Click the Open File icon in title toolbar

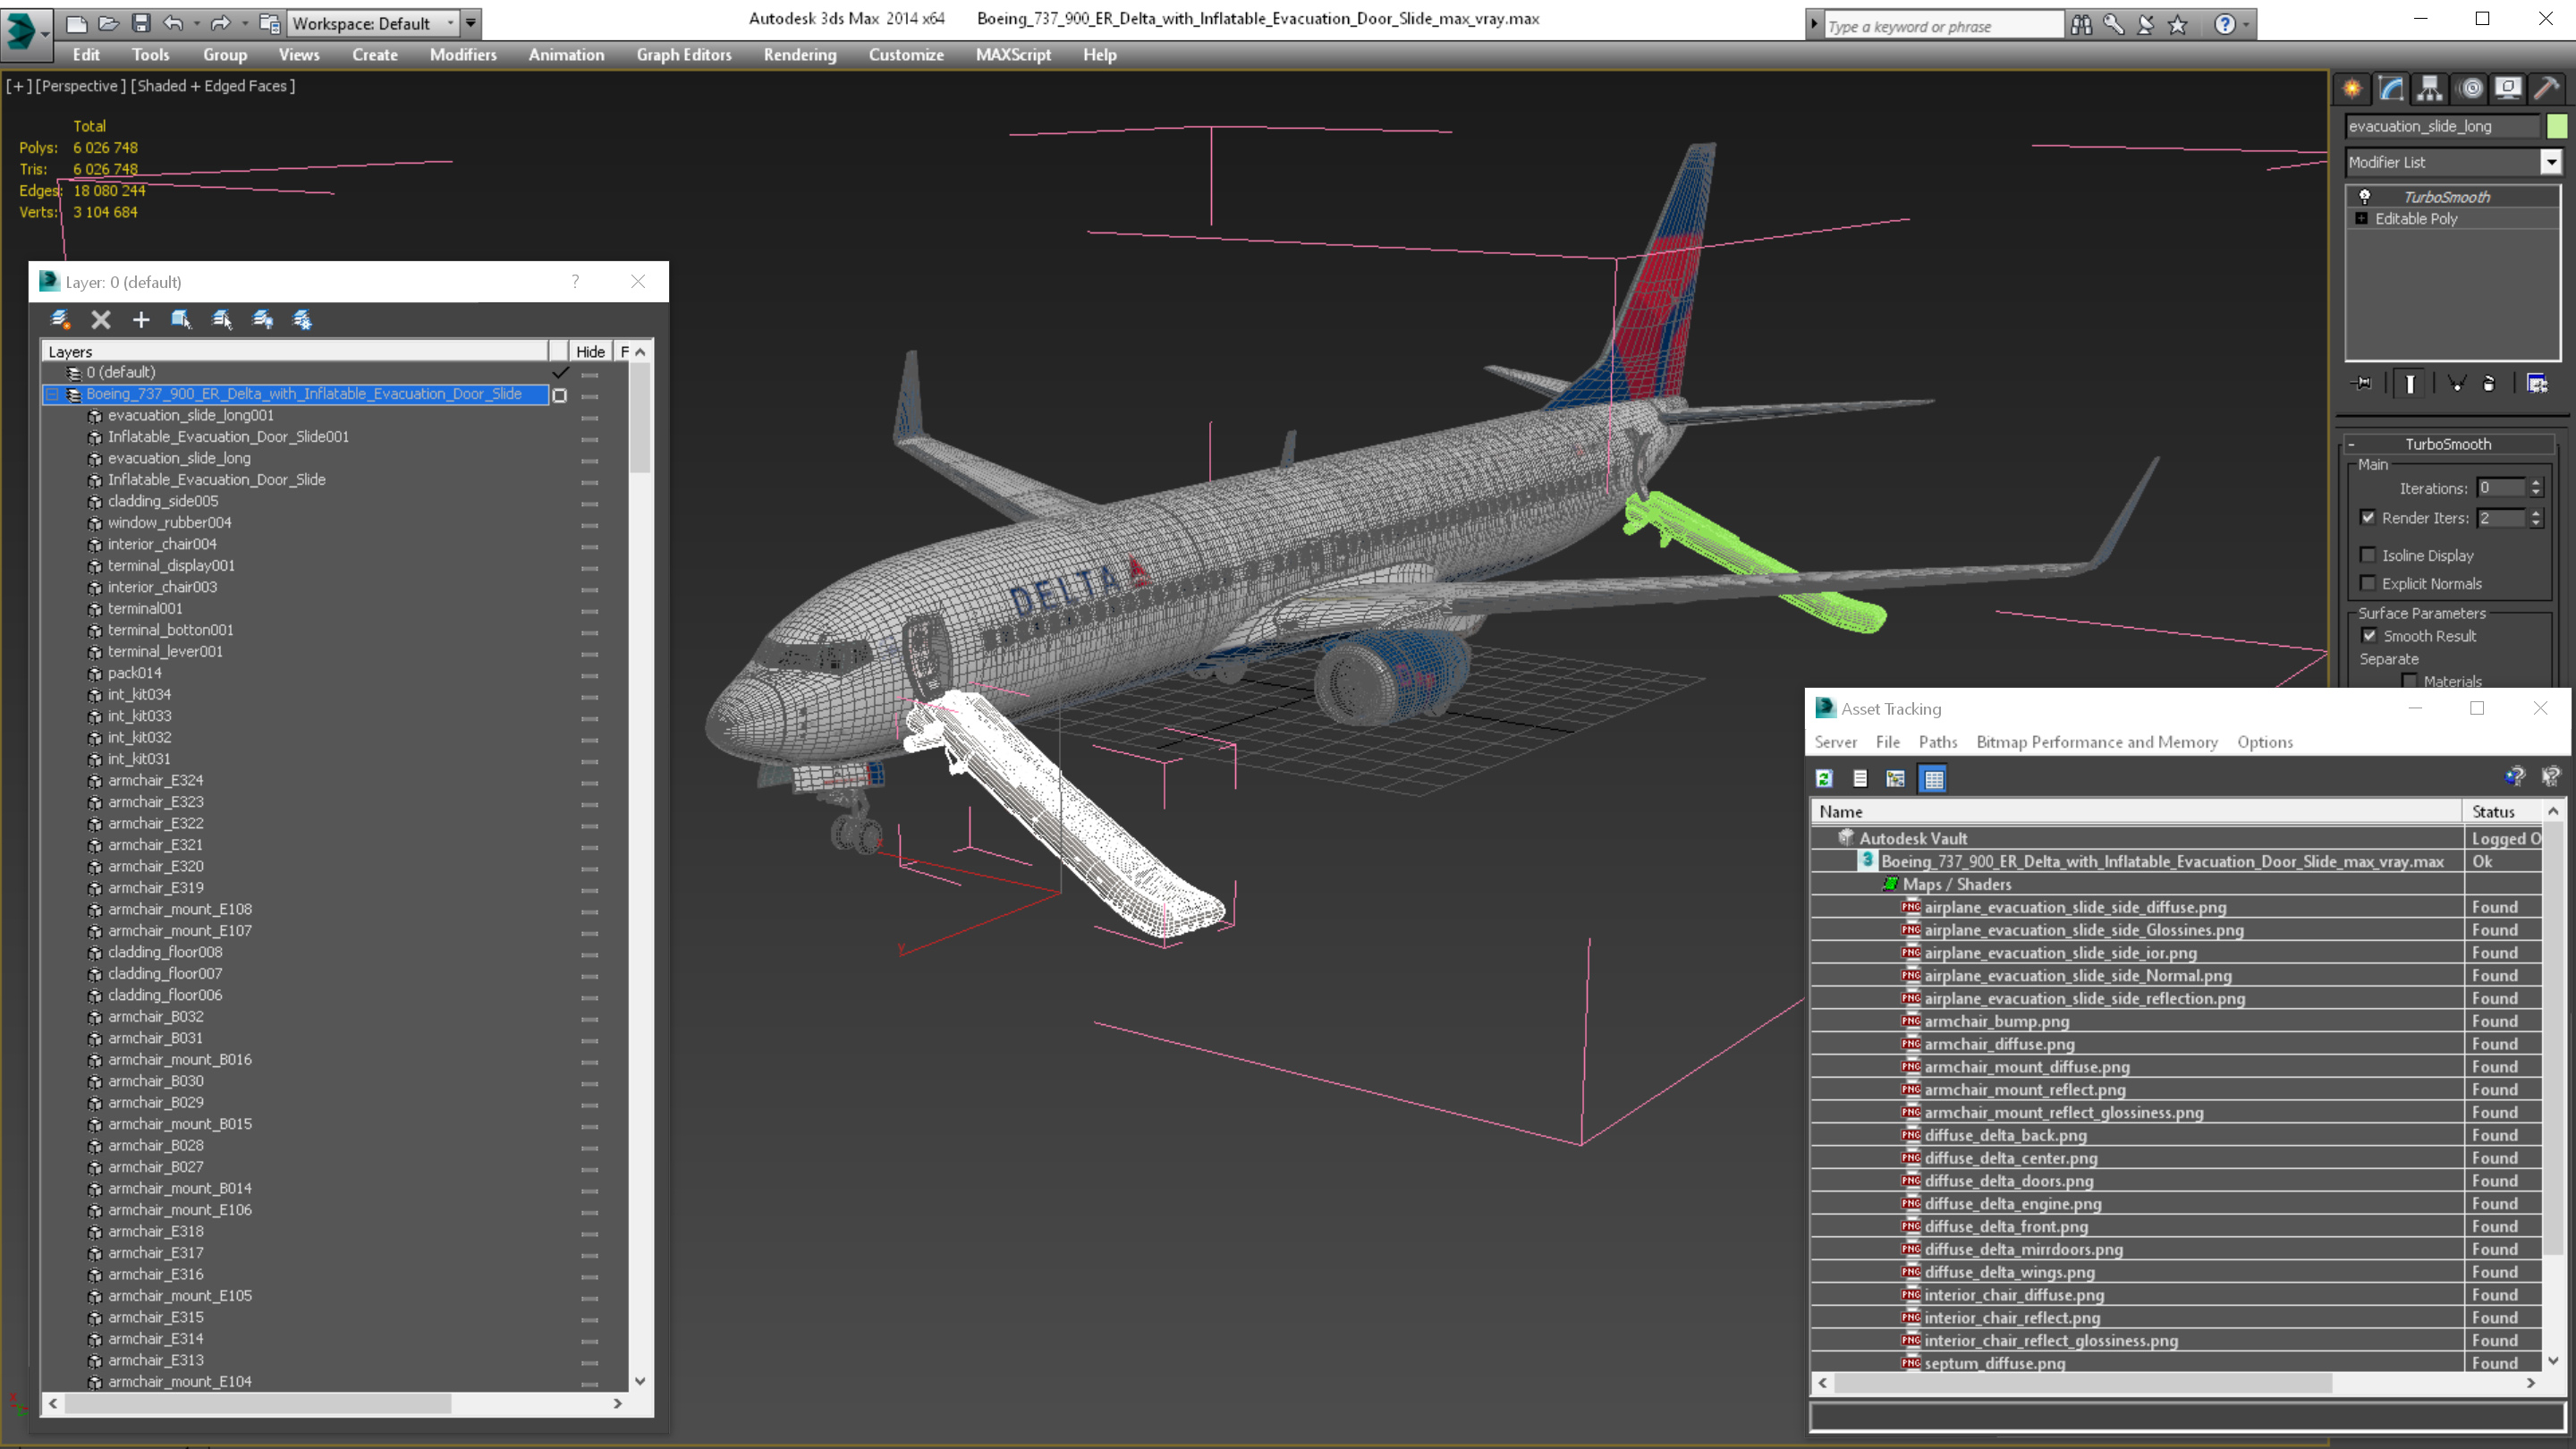tap(109, 23)
